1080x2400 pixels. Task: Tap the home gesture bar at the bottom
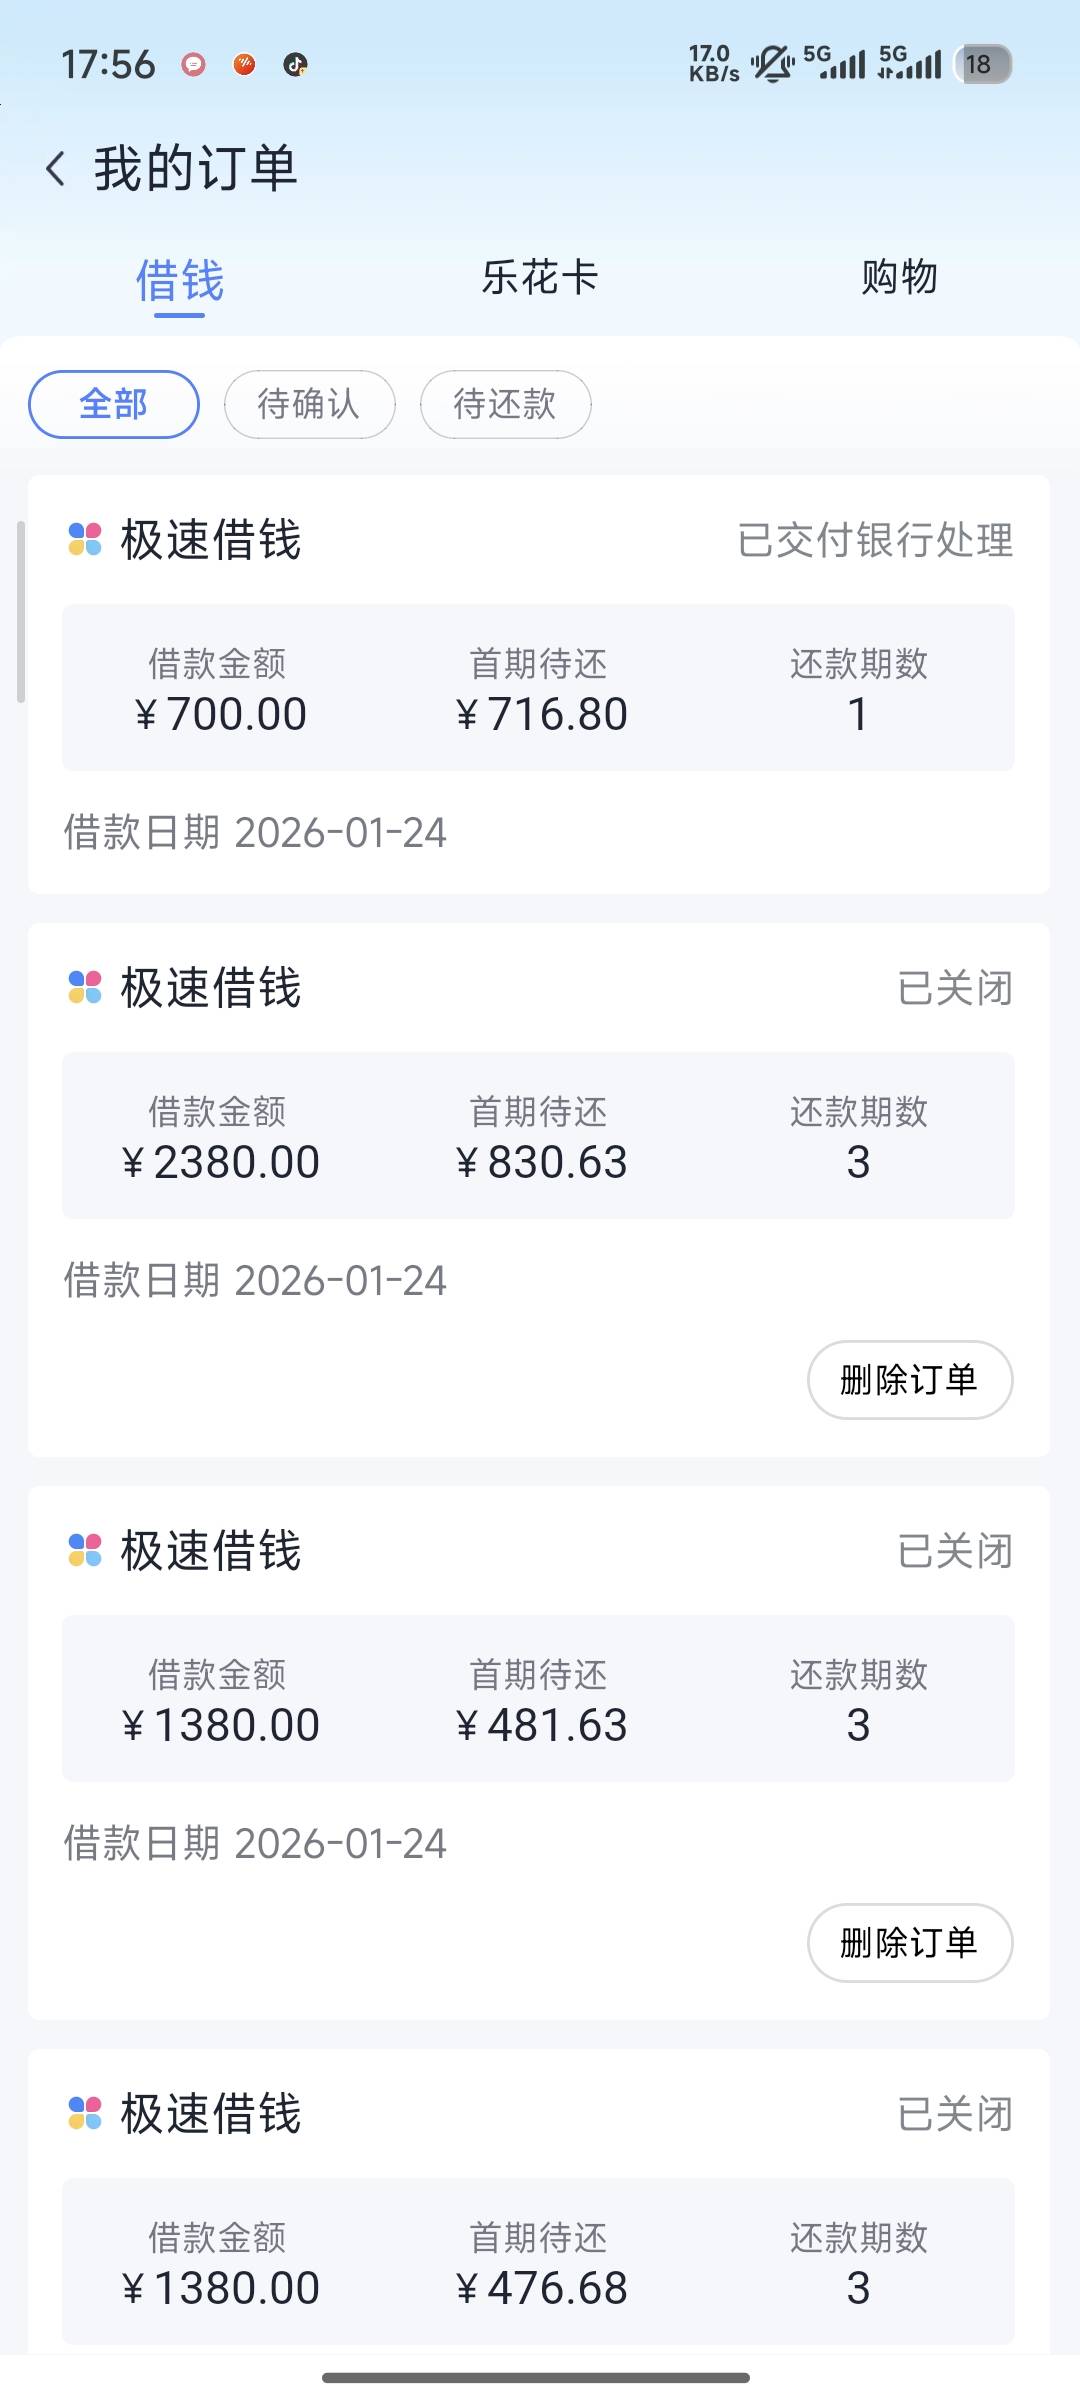(x=536, y=2377)
